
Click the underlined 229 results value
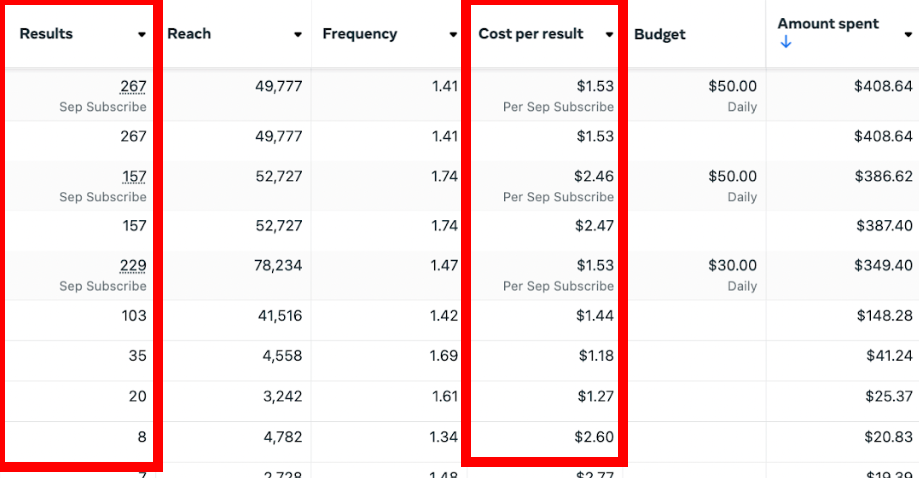tap(133, 266)
